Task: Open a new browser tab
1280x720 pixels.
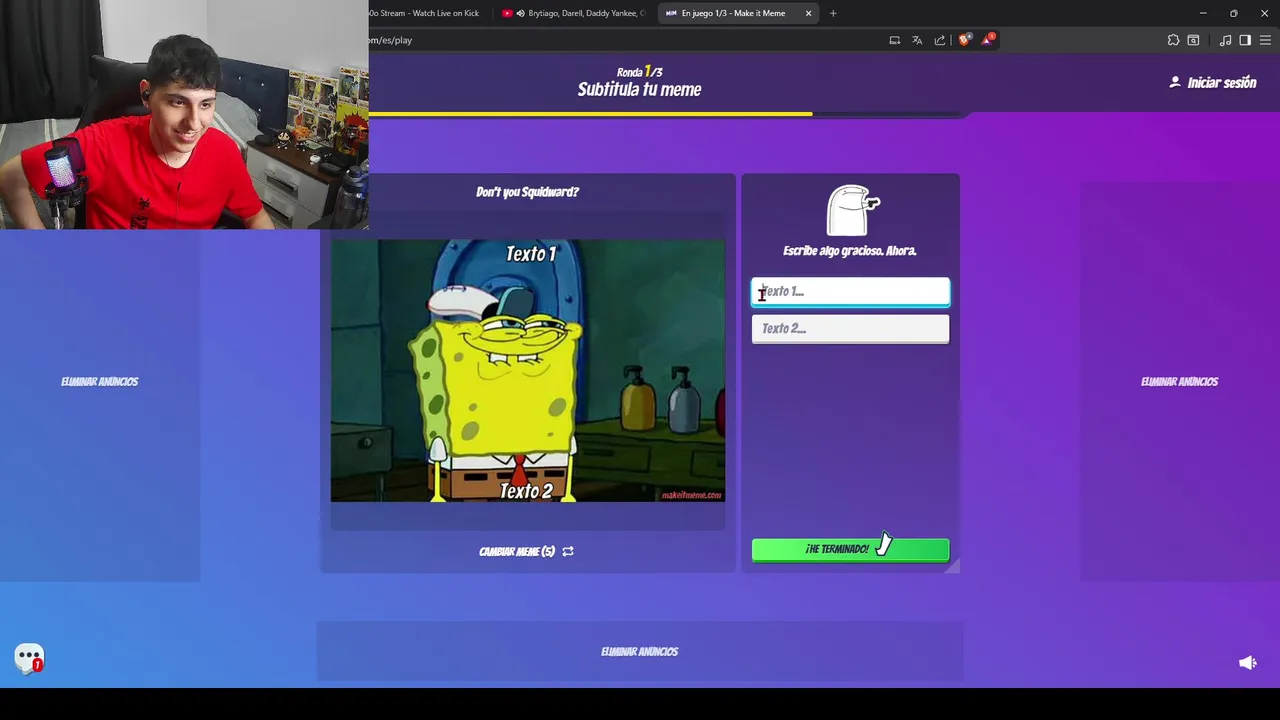Action: 833,13
